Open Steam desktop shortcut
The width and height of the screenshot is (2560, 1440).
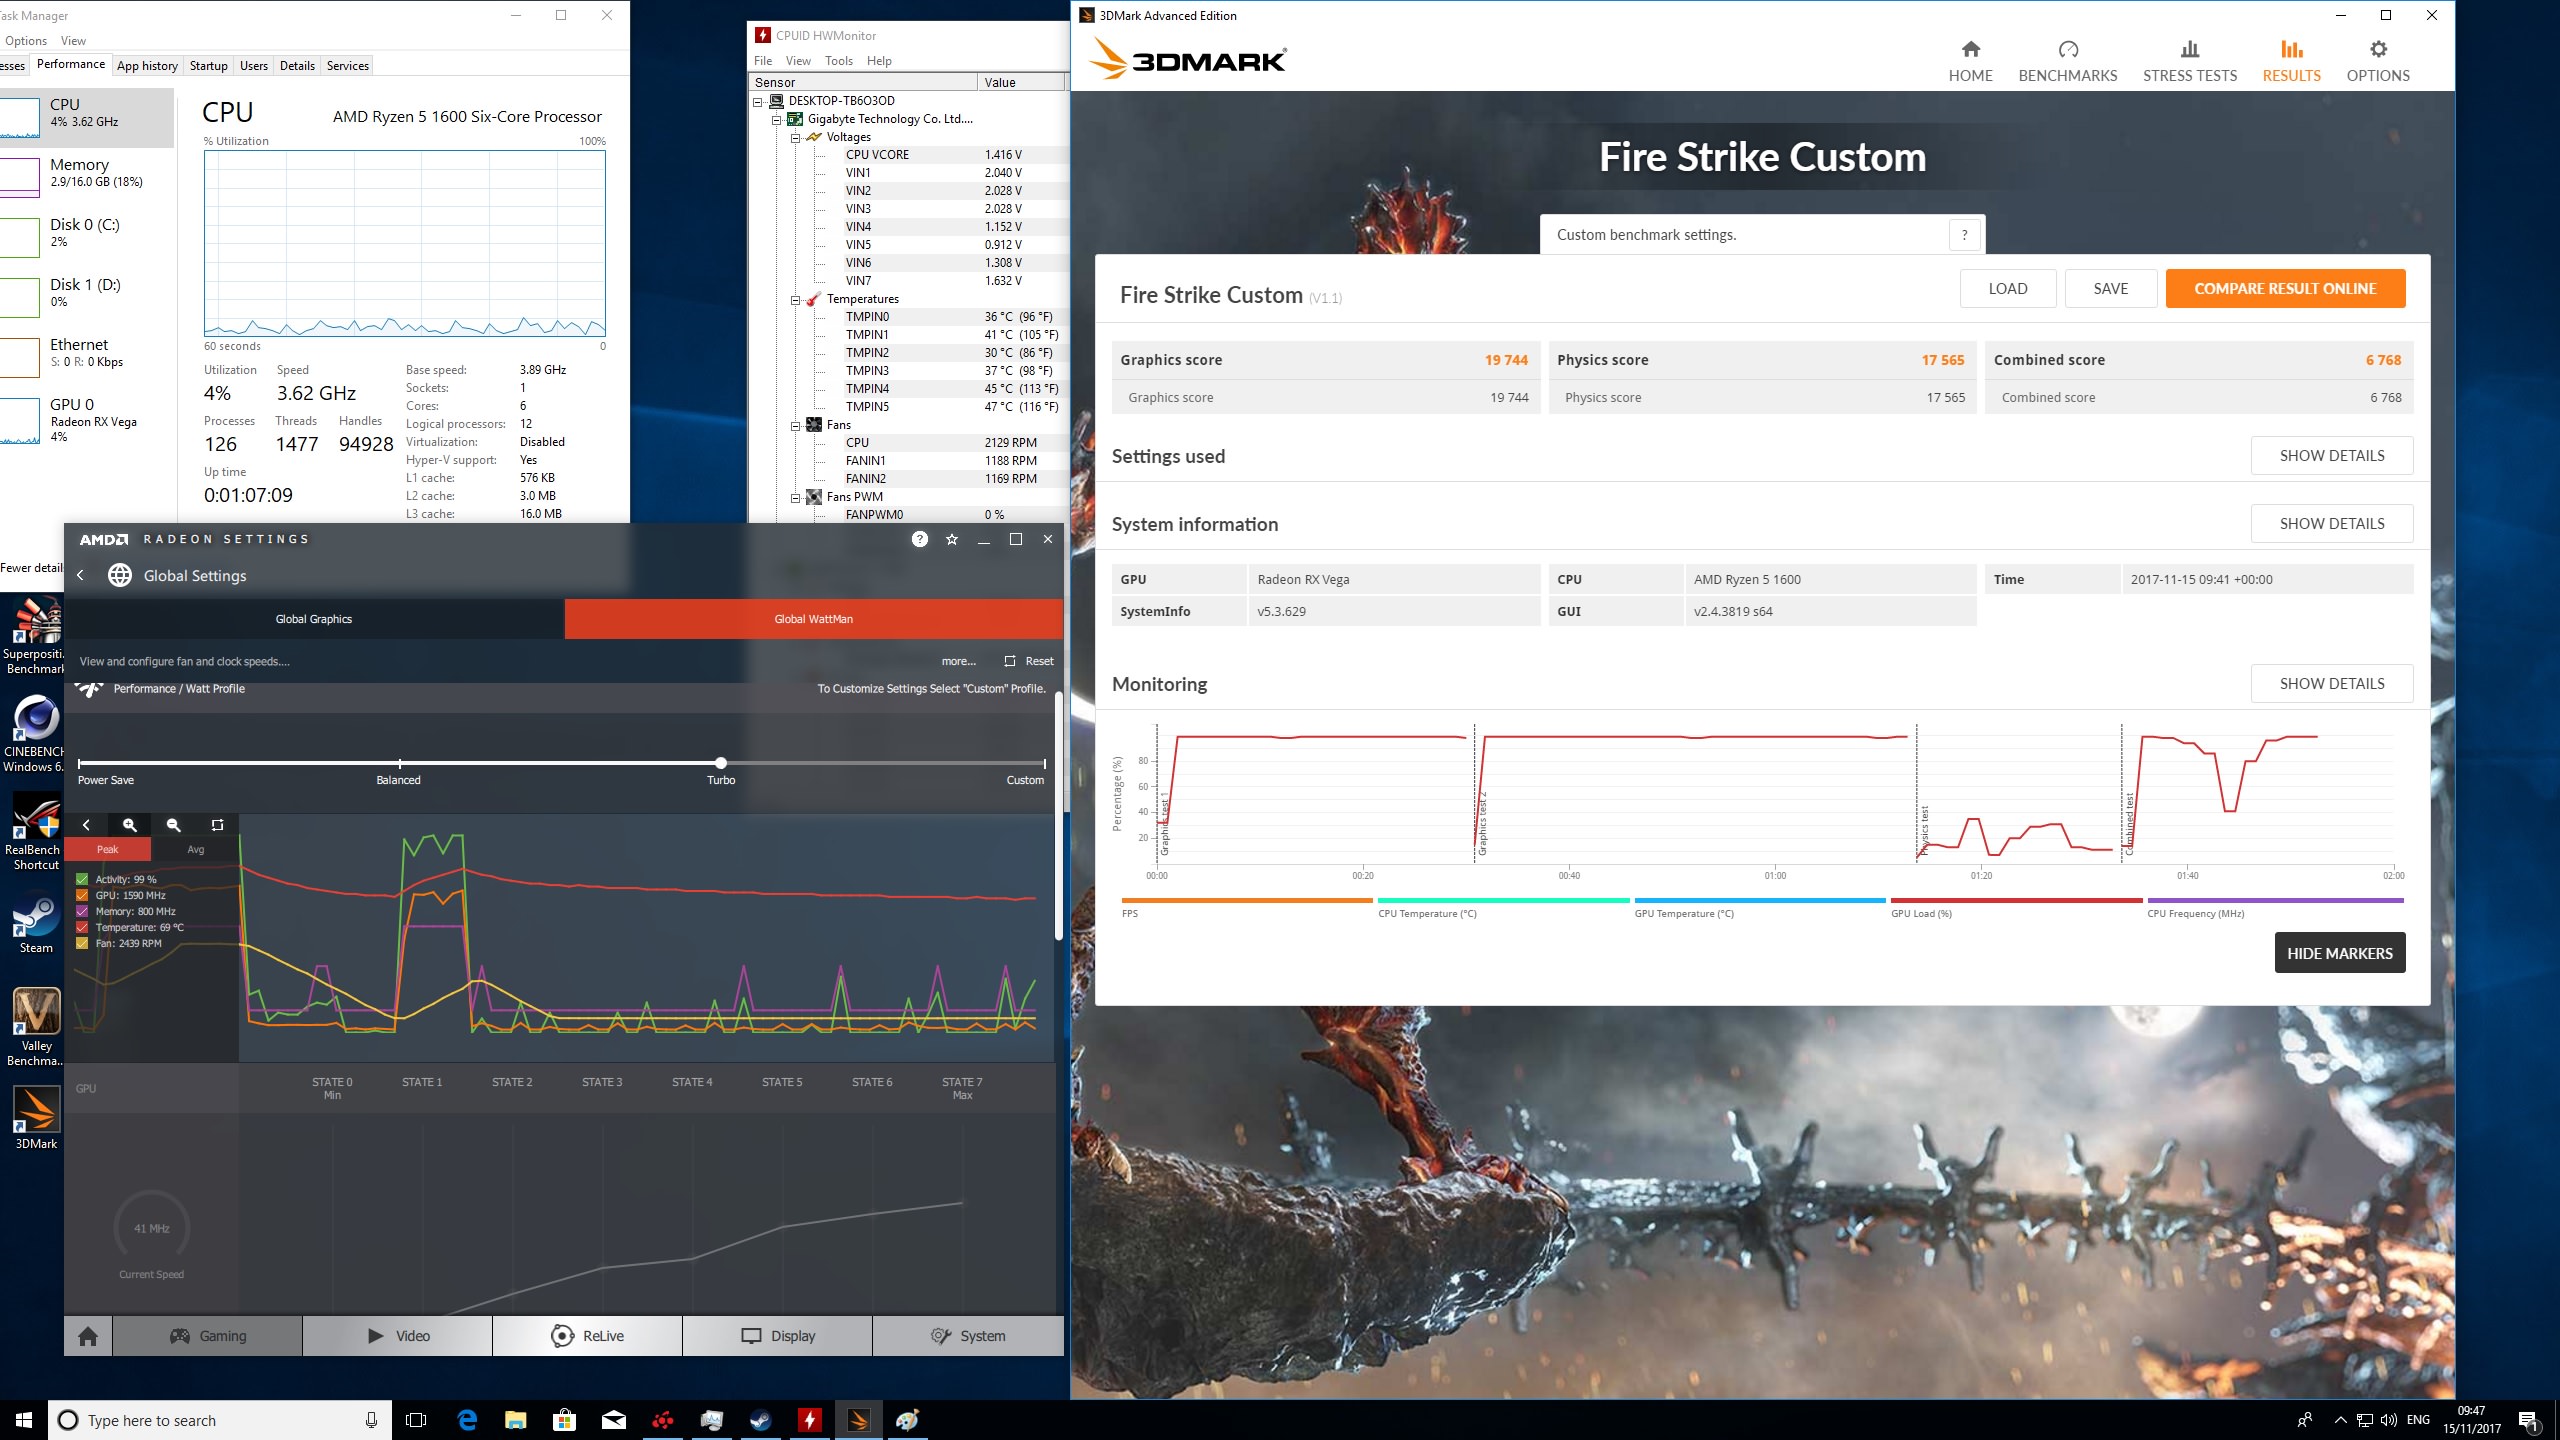[36, 924]
